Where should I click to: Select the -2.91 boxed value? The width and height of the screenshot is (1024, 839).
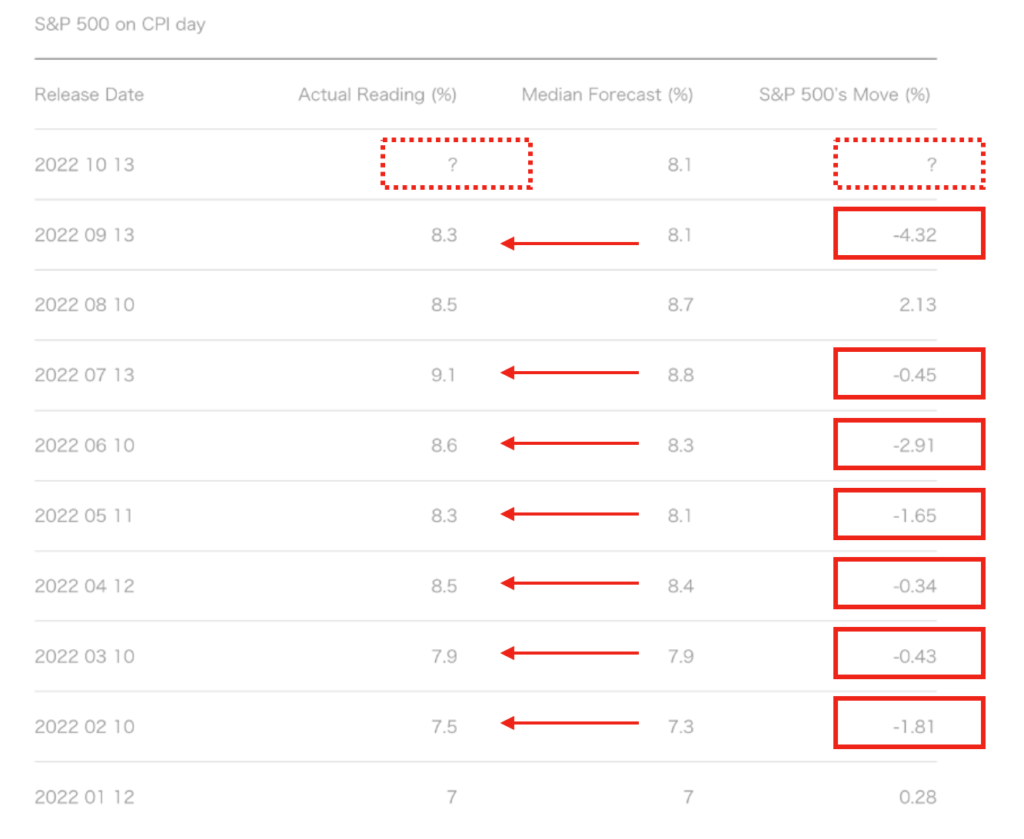(x=909, y=445)
